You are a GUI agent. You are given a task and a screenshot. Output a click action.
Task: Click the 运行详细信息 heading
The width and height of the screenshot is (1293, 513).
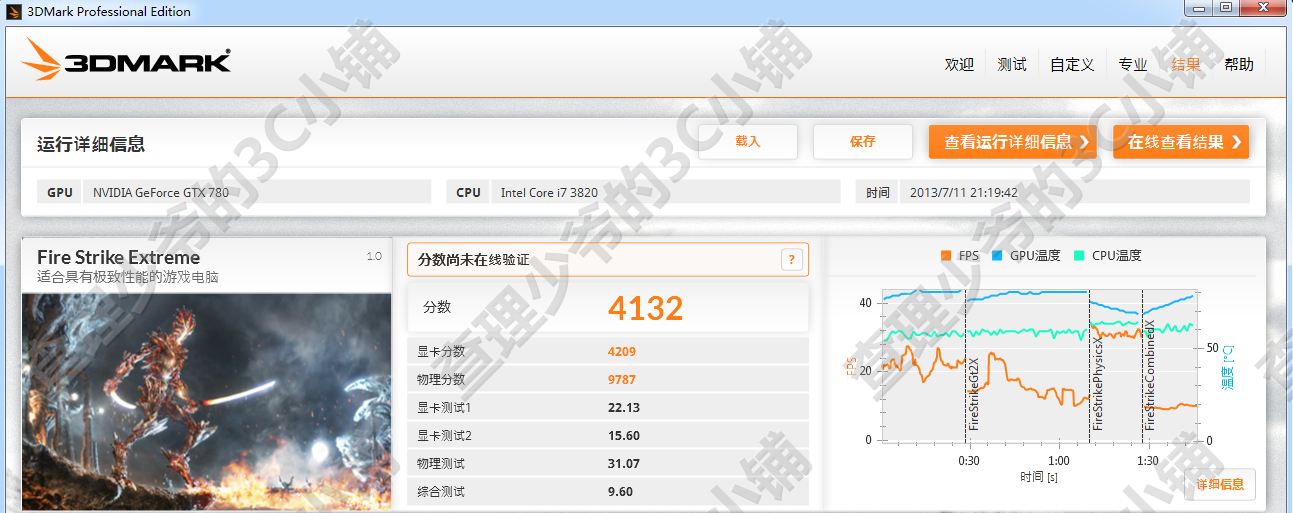(x=91, y=144)
